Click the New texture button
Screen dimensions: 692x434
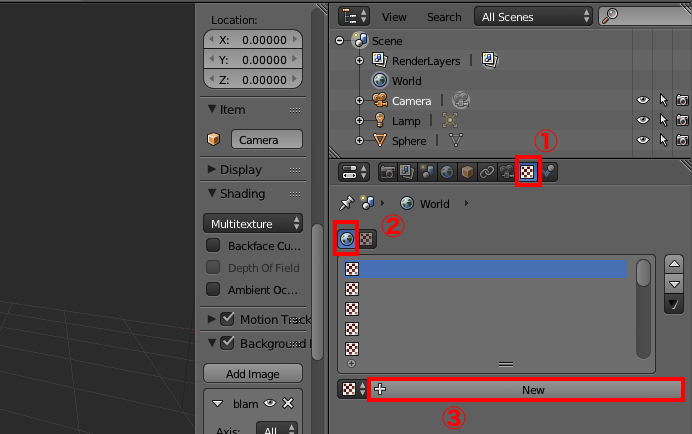click(526, 390)
